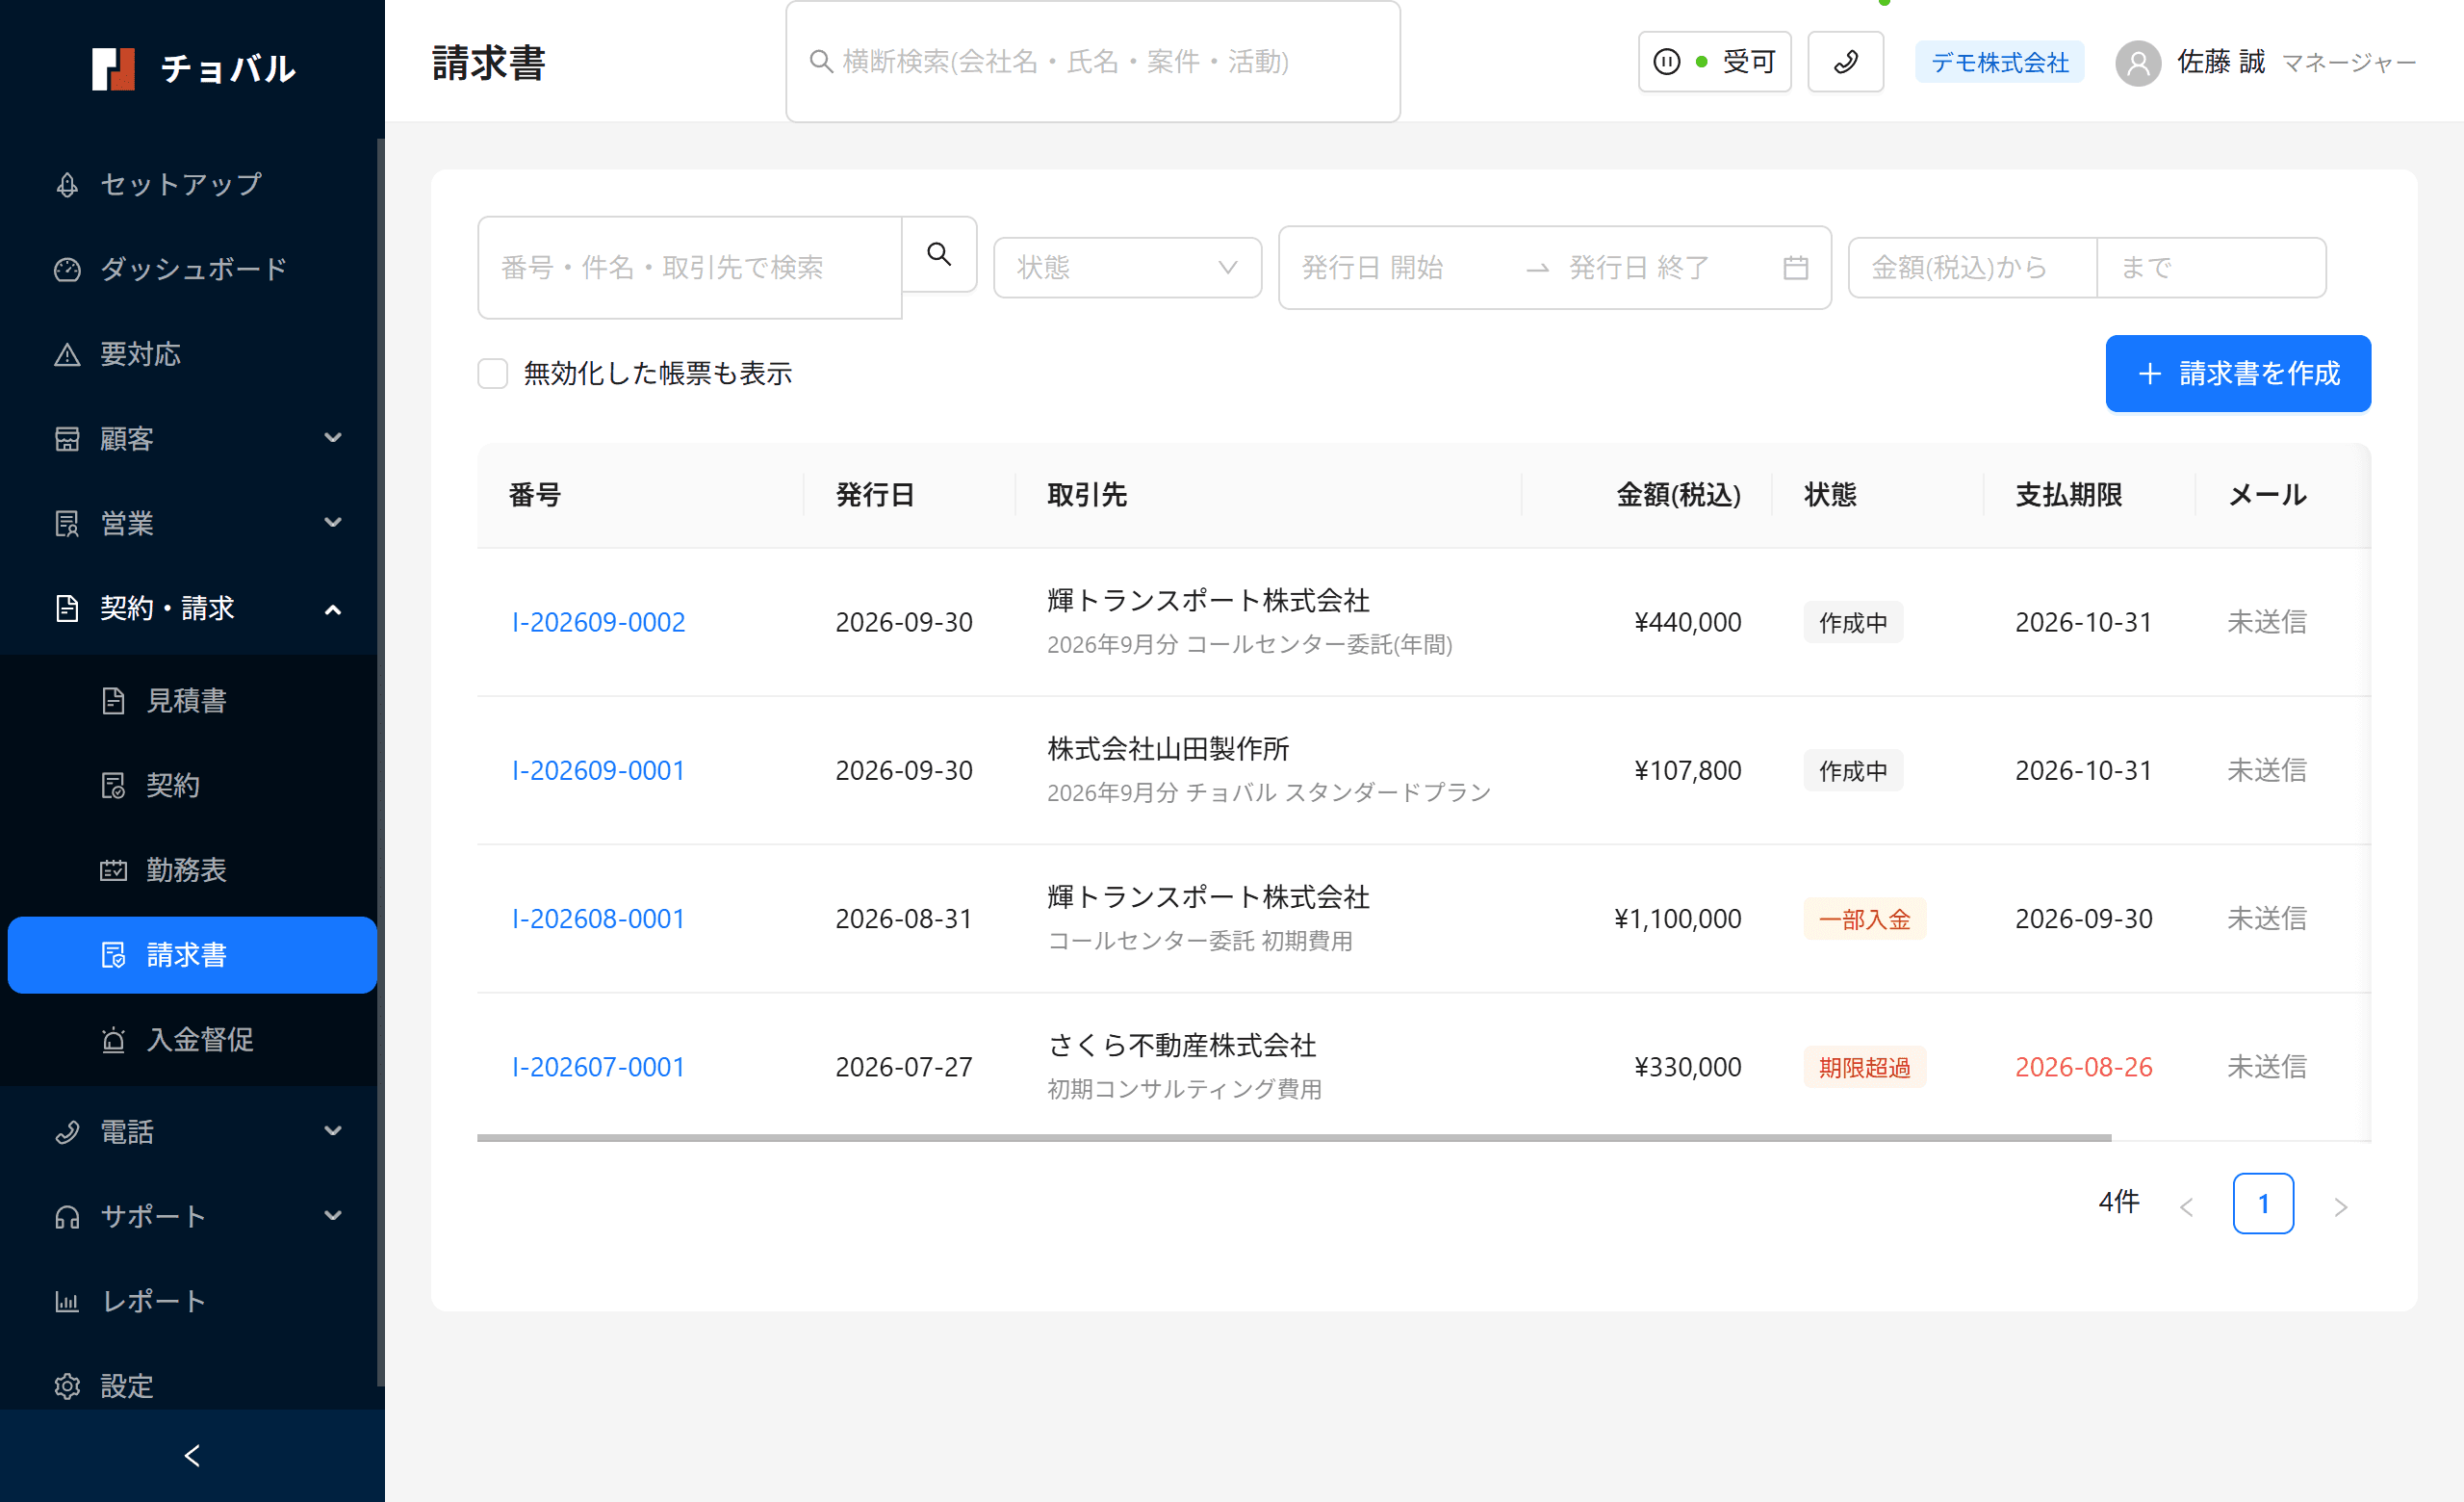The image size is (2464, 1502).
Task: Open 勤務表 submenu item
Action: pos(192,870)
